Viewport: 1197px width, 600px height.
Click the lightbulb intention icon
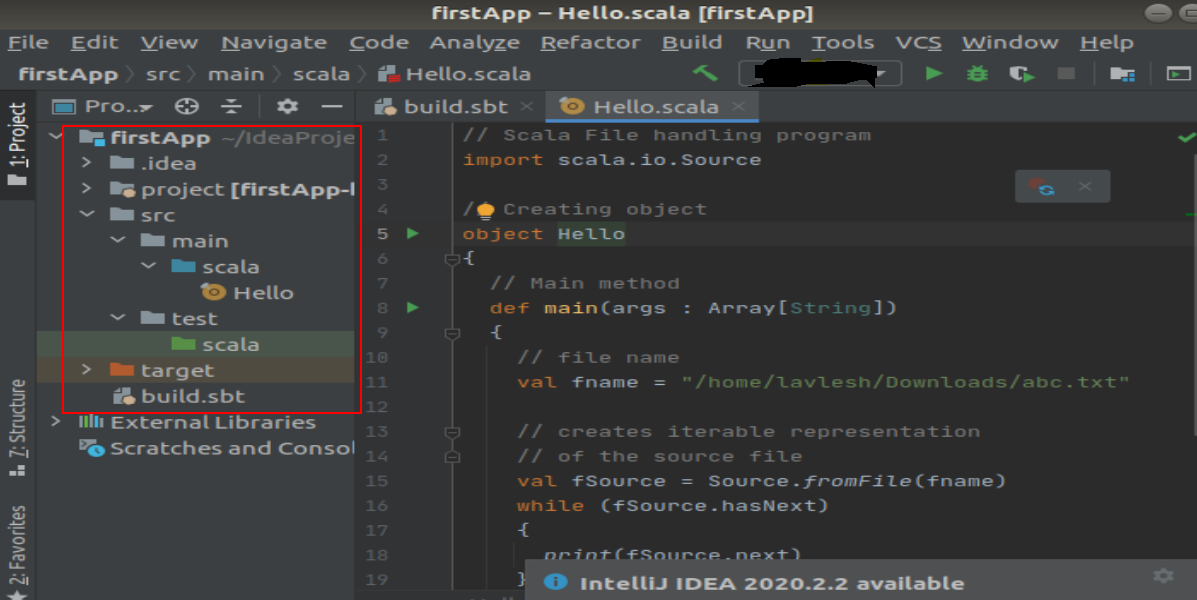click(486, 211)
